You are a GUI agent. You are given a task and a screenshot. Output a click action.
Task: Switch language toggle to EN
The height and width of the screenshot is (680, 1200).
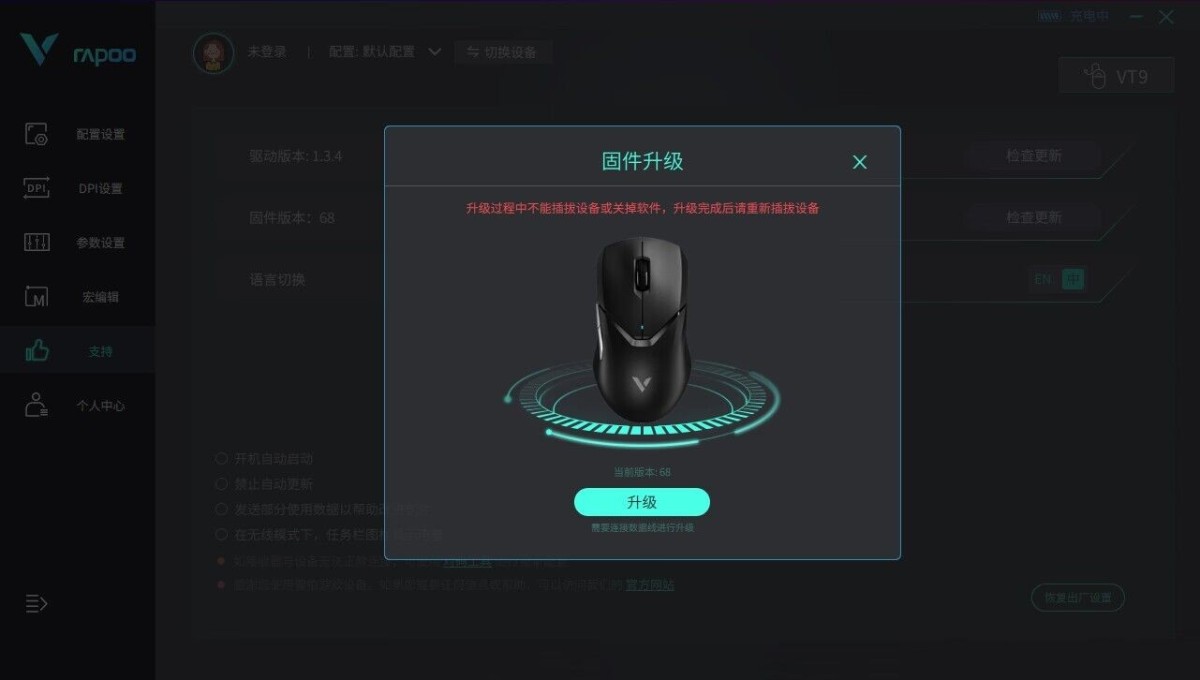[1043, 279]
